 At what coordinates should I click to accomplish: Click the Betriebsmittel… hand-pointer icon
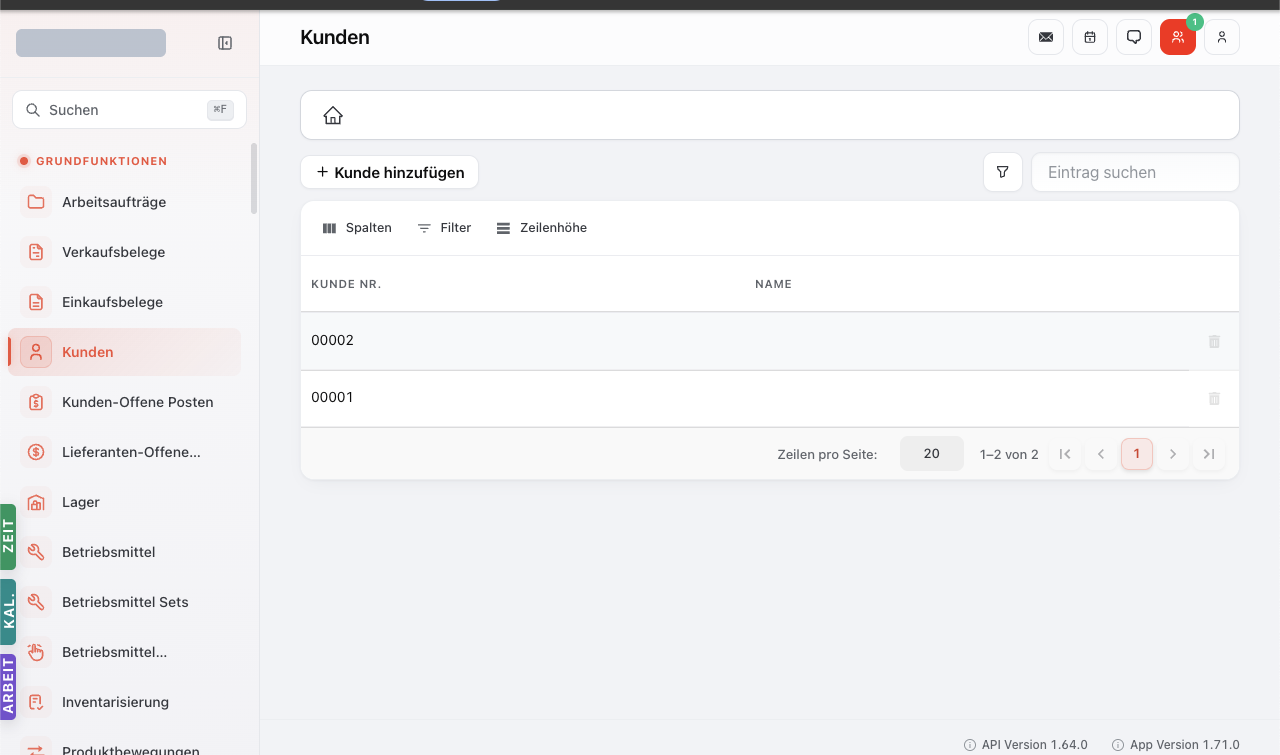point(36,652)
